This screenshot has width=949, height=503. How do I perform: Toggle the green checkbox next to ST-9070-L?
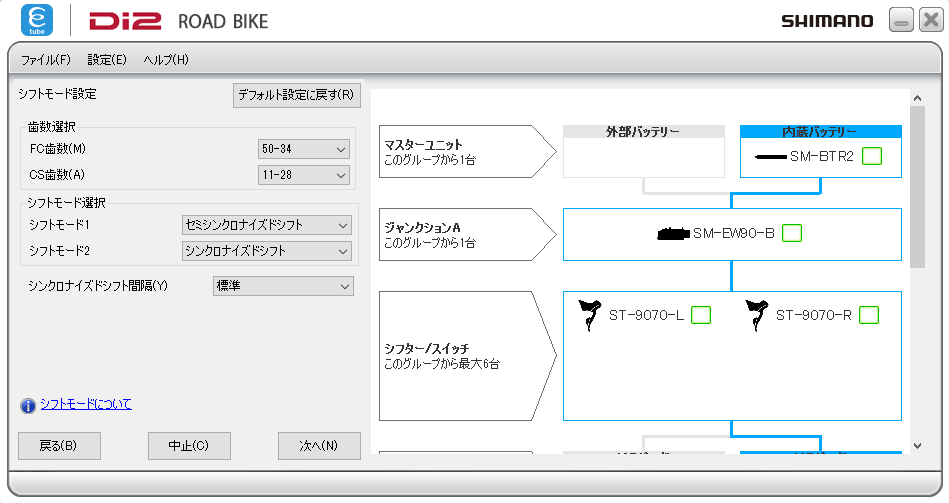coord(701,315)
